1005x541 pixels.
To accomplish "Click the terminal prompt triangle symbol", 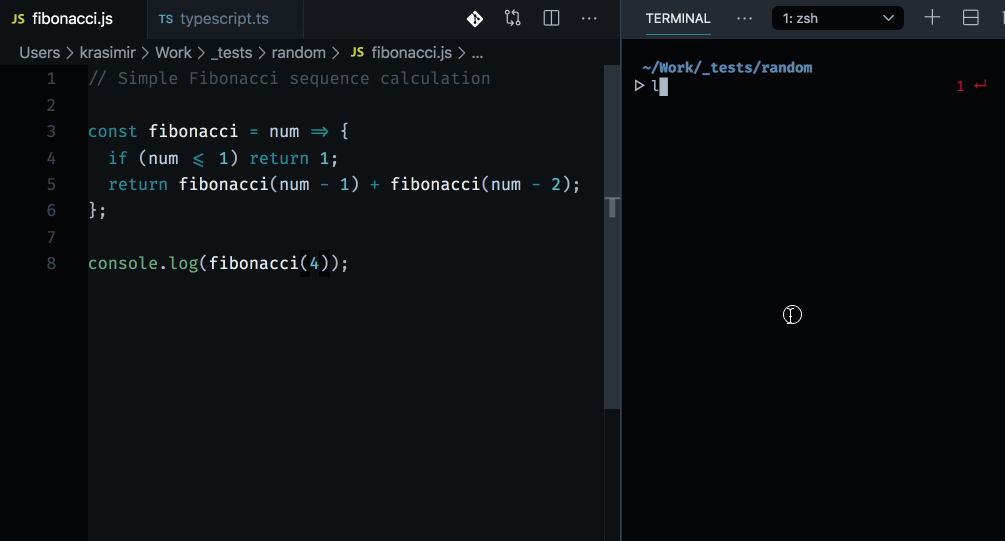I will 639,85.
